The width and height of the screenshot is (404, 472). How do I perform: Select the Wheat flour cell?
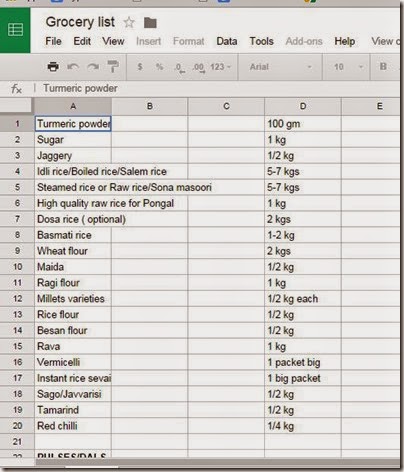click(x=73, y=251)
